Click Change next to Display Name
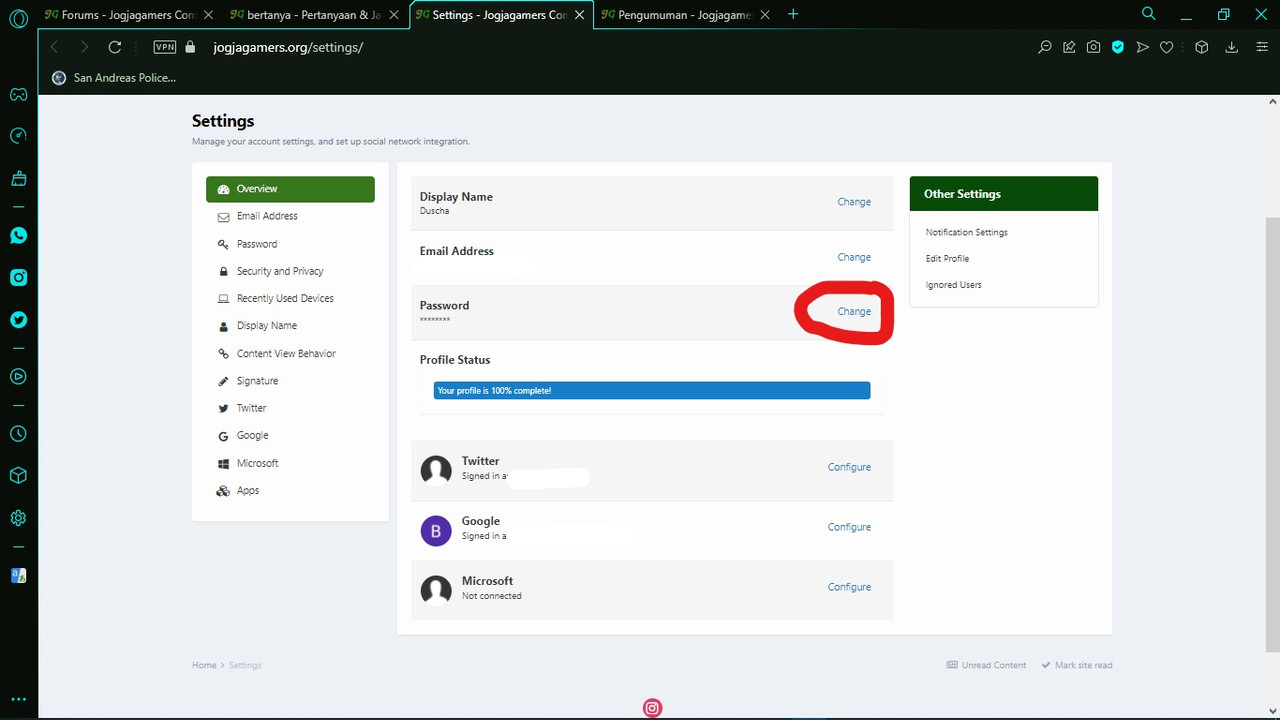Screen dimensions: 1280x720 854,202
